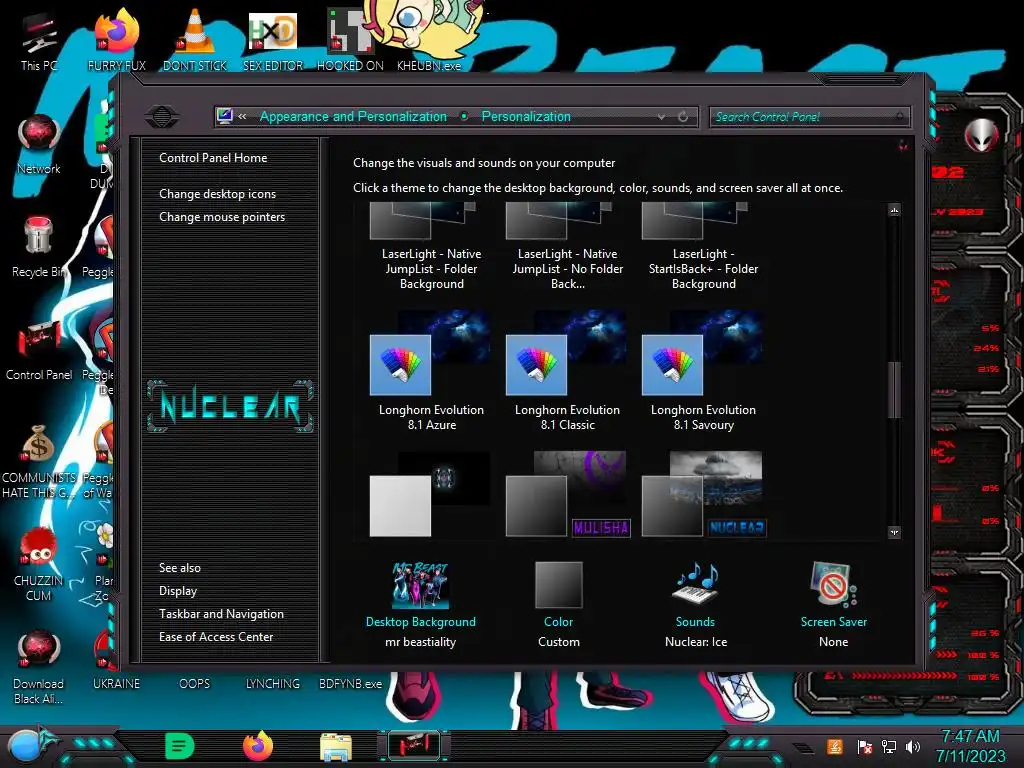
Task: Open Control Panel desktop icon
Action: click(x=39, y=349)
